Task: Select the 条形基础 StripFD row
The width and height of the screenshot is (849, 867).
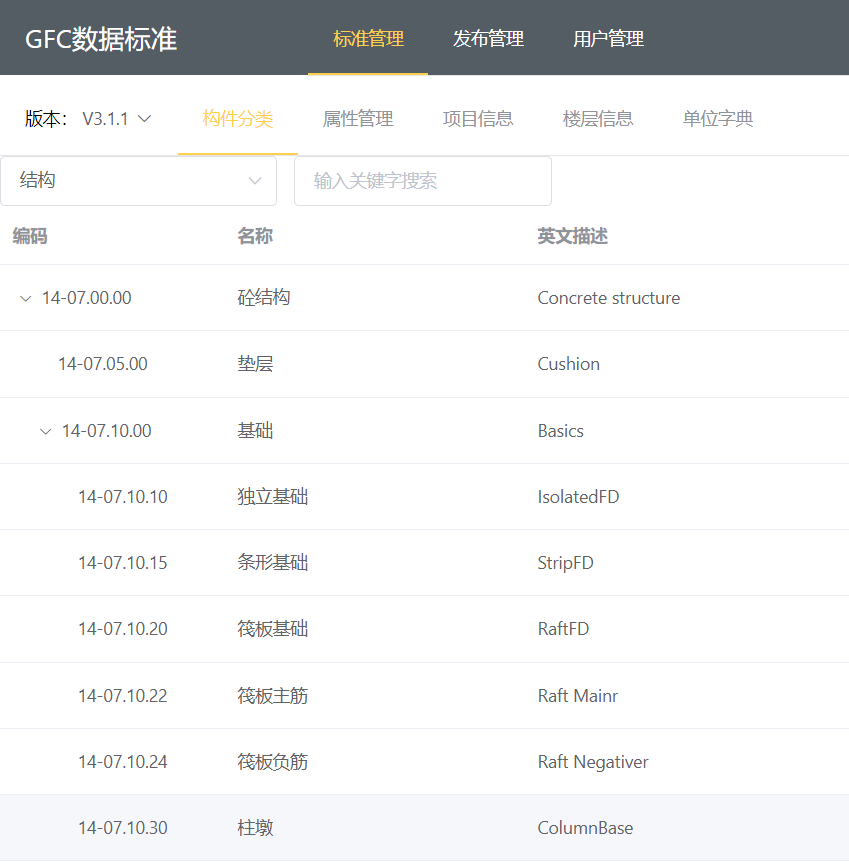Action: (300, 562)
